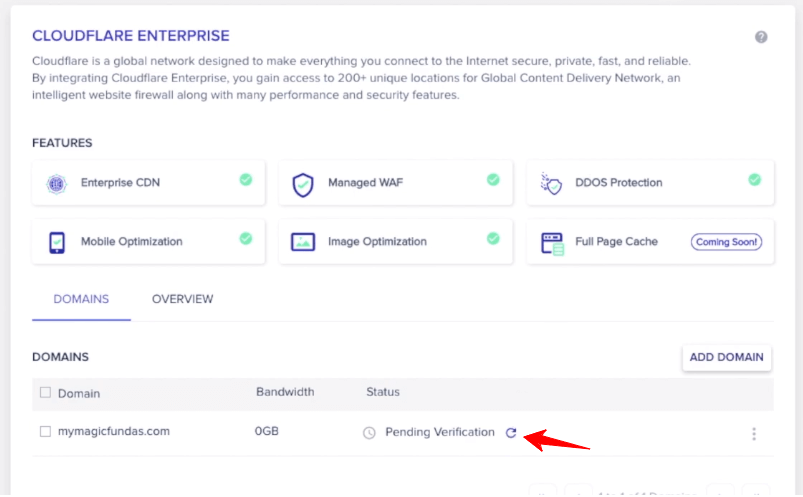Click the Enterprise CDN label

coord(120,183)
